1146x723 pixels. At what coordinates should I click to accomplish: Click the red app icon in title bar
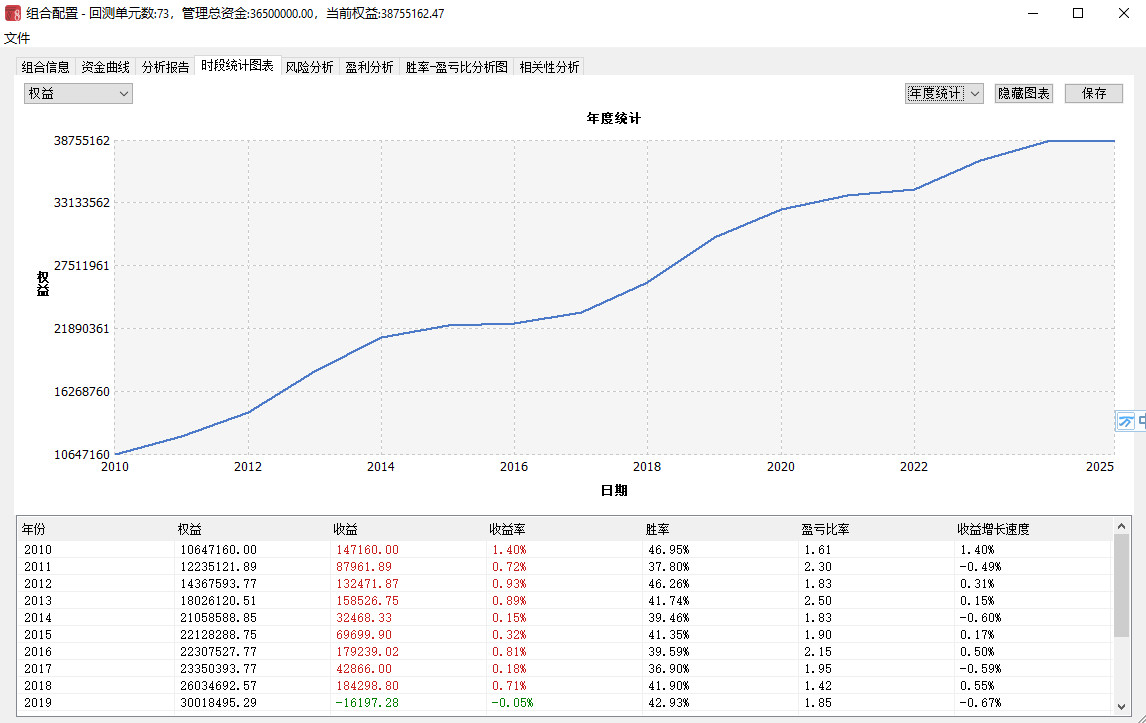(12, 14)
